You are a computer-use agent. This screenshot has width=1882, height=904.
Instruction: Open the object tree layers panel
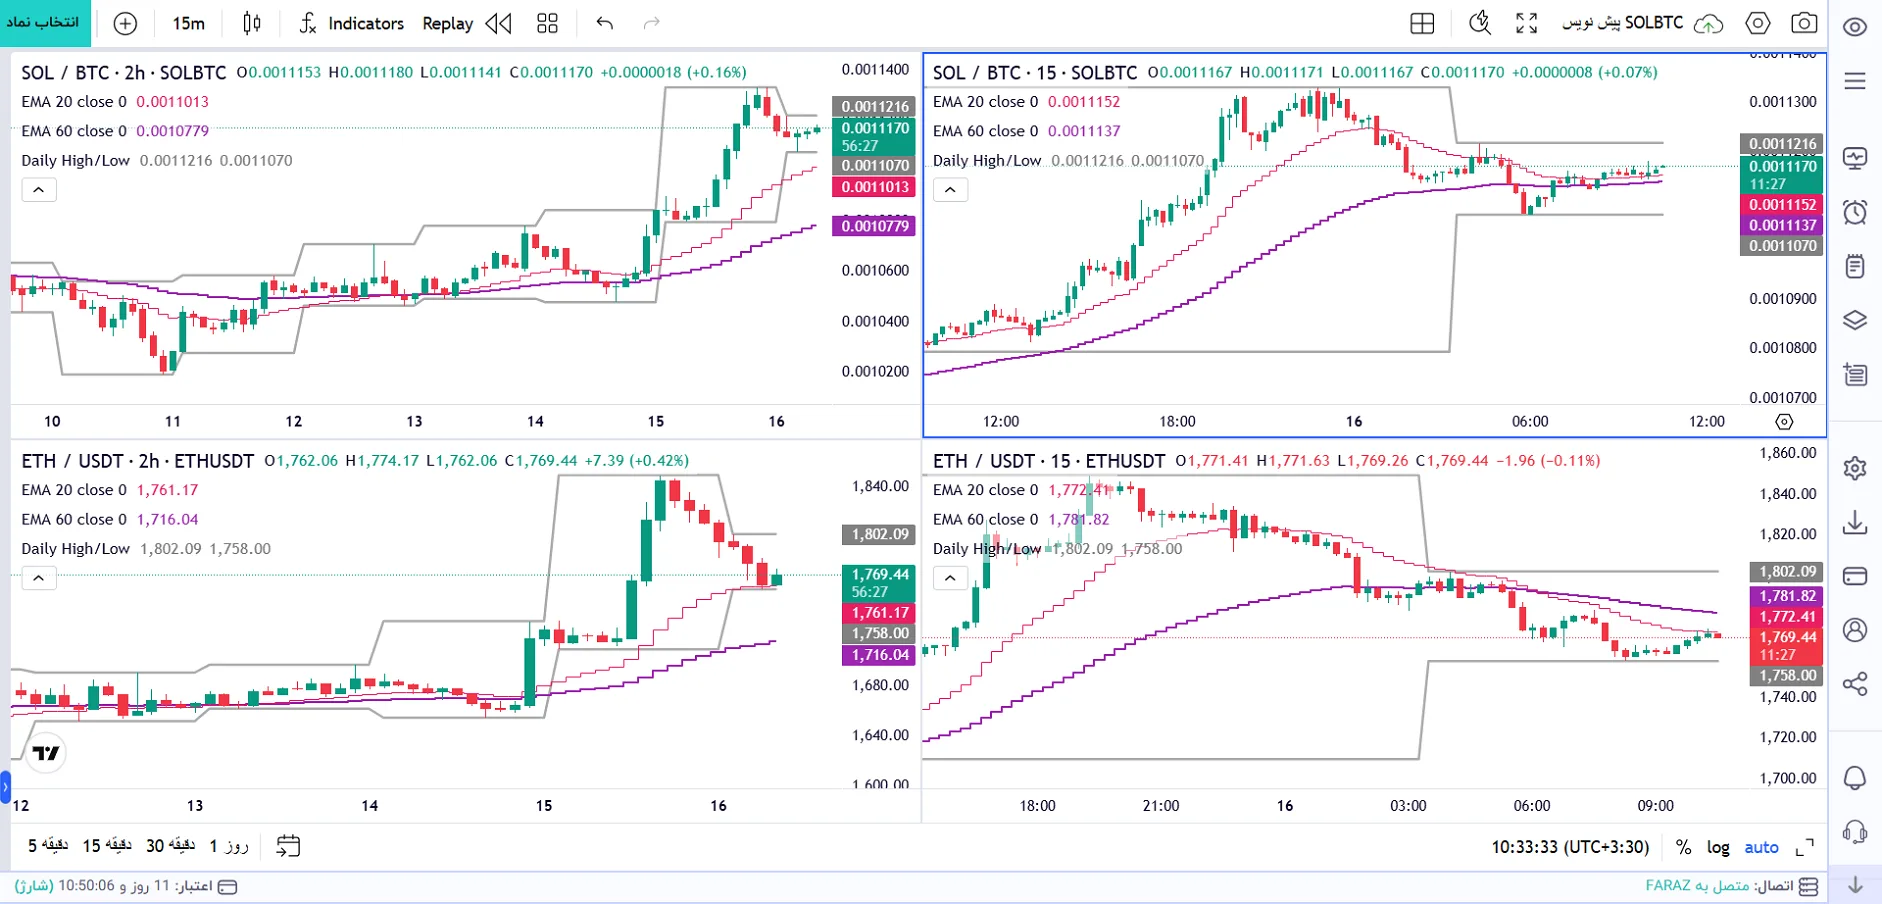[1855, 320]
